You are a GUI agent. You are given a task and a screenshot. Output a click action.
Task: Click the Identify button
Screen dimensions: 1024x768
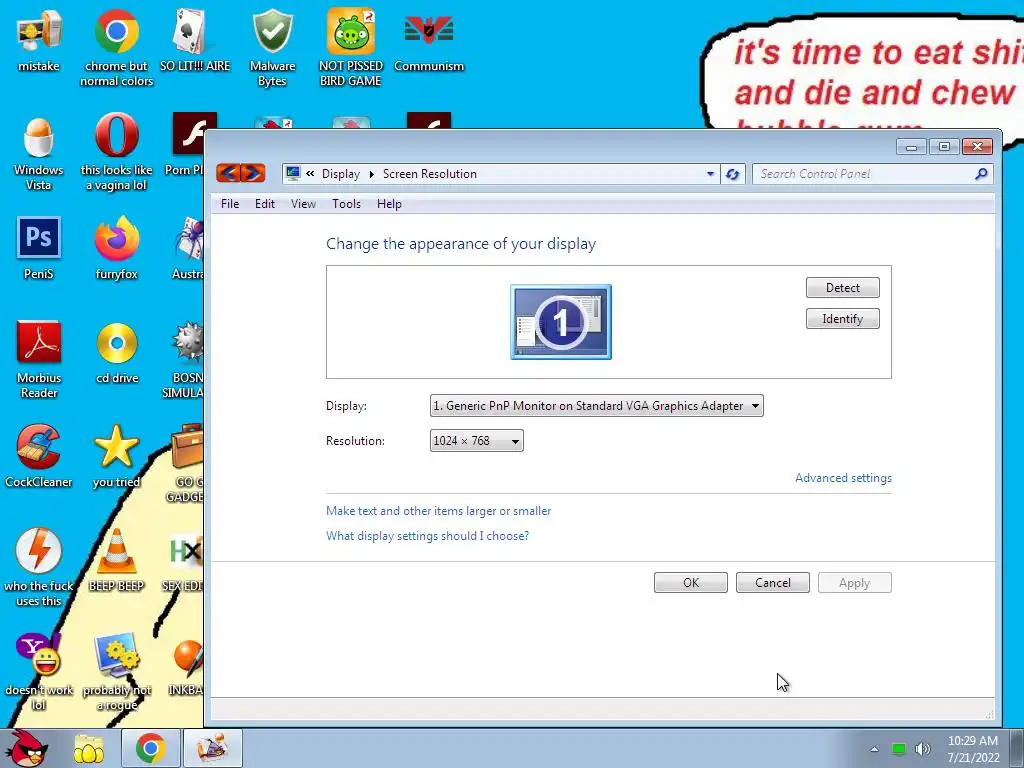click(842, 319)
